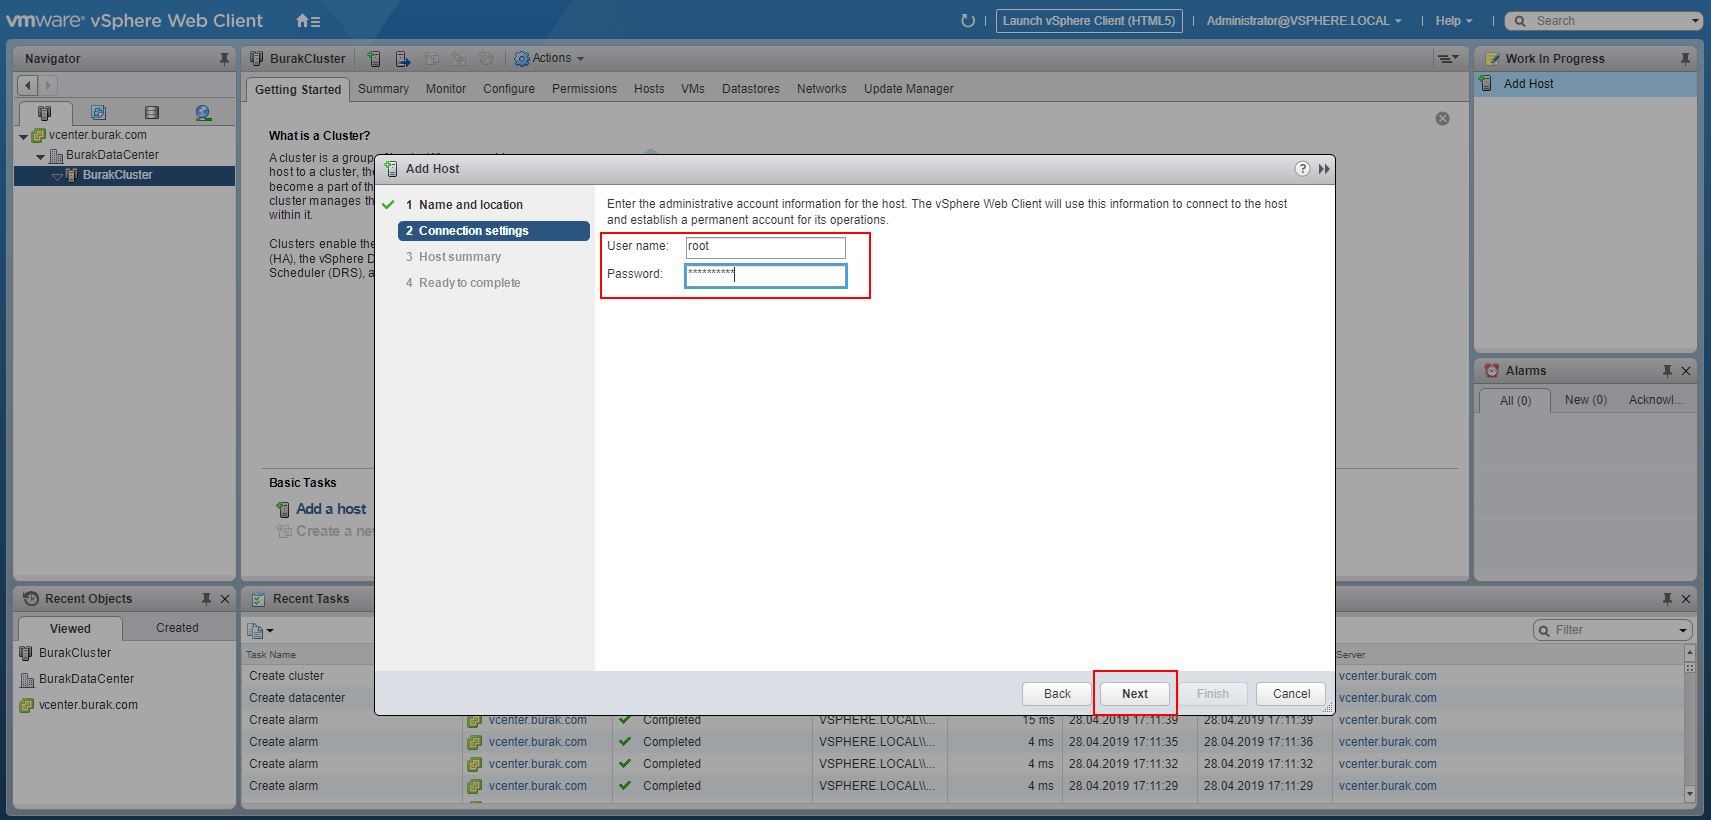Open the search box dropdown arrow
This screenshot has width=1711, height=820.
tap(1695, 21)
